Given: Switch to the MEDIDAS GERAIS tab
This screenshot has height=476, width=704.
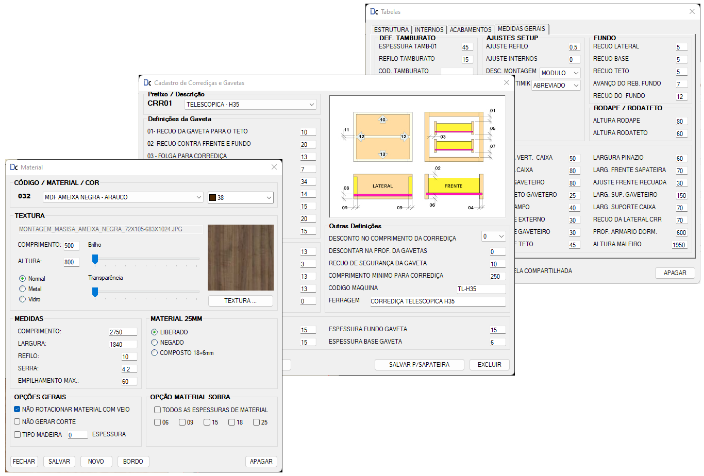Looking at the screenshot, I should [521, 29].
